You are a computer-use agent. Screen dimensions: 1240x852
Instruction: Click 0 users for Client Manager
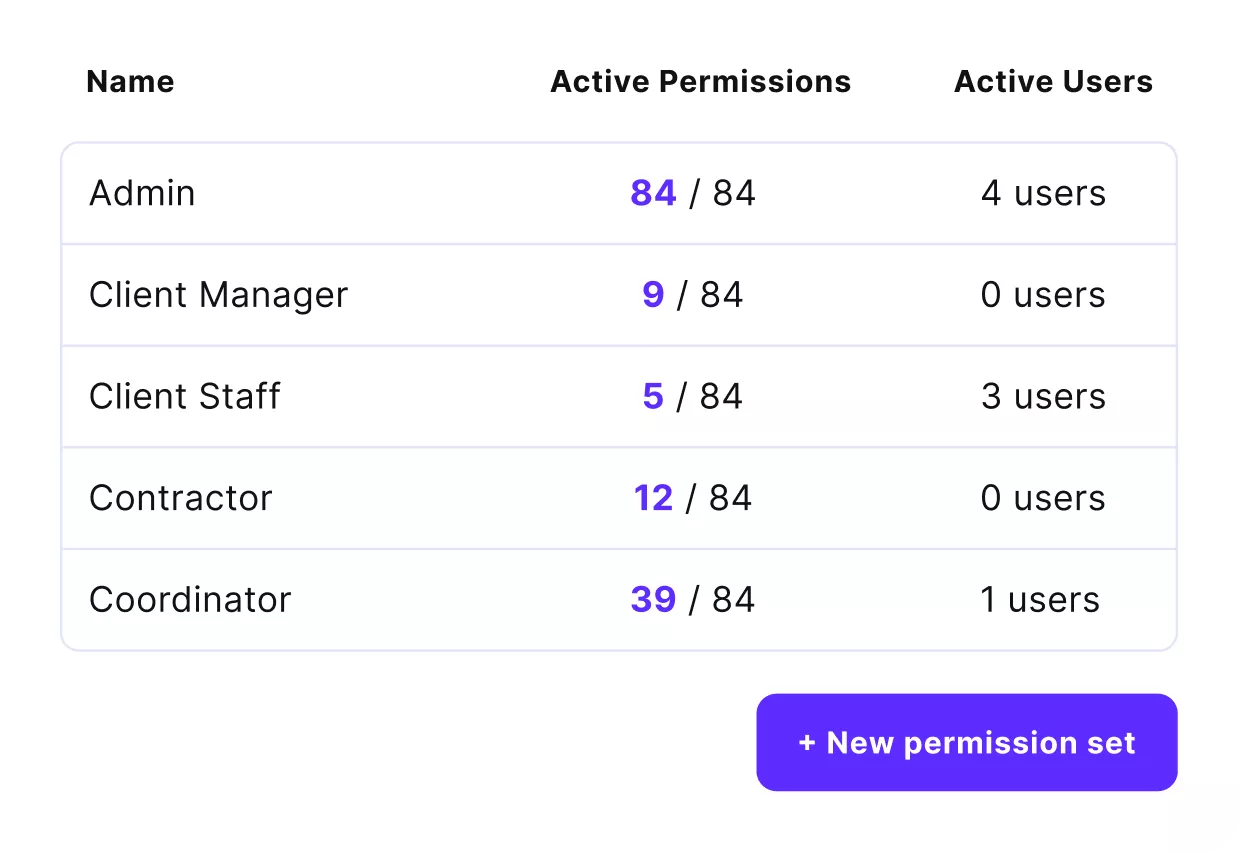[1043, 295]
